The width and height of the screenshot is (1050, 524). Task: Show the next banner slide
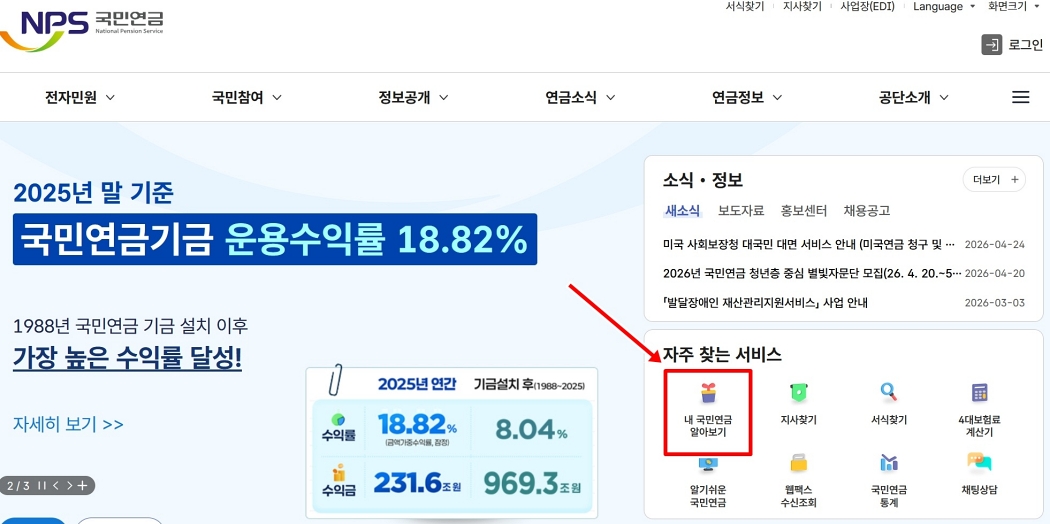coord(68,486)
